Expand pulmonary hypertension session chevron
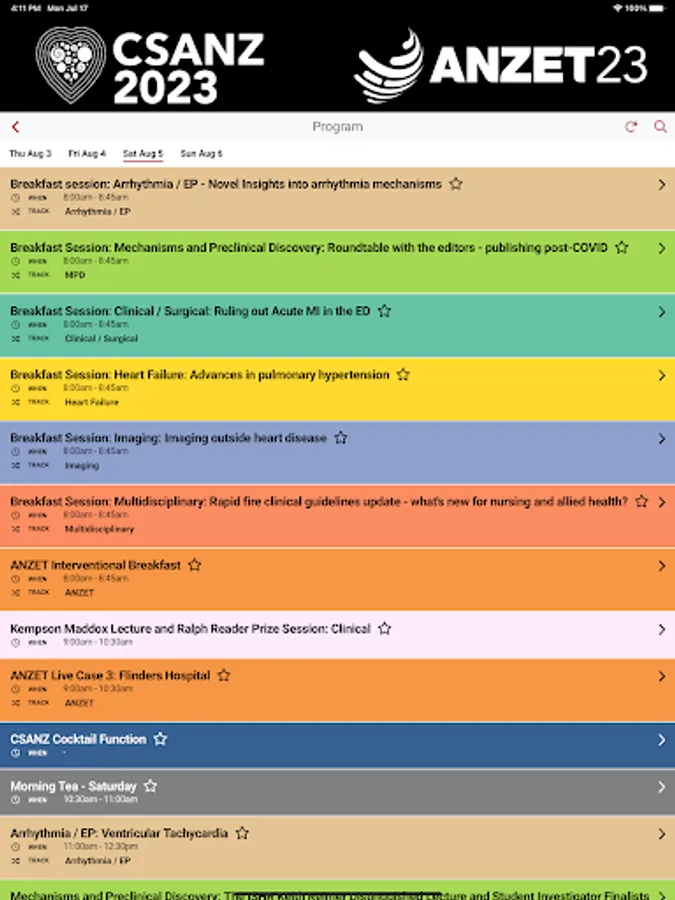 pyautogui.click(x=662, y=375)
